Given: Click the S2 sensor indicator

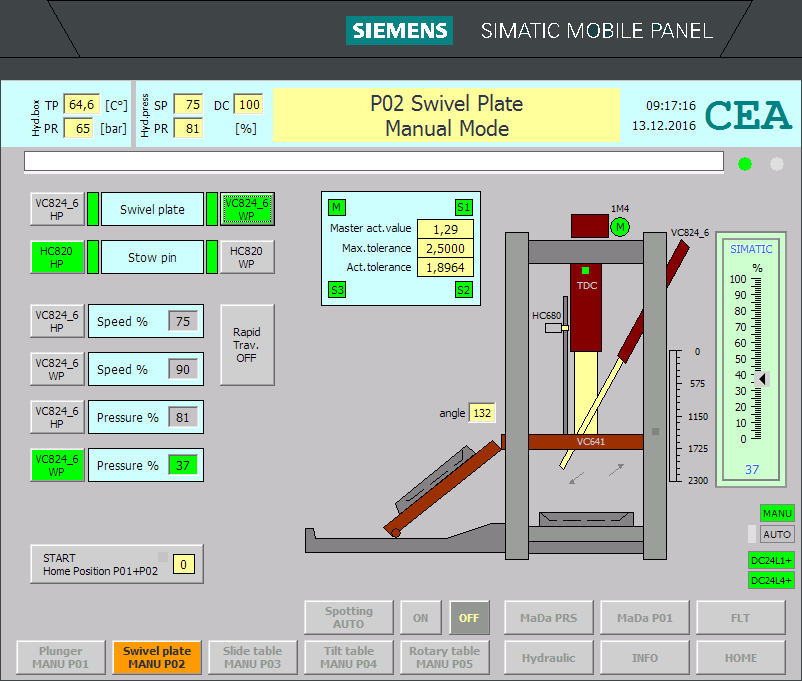Looking at the screenshot, I should 464,290.
